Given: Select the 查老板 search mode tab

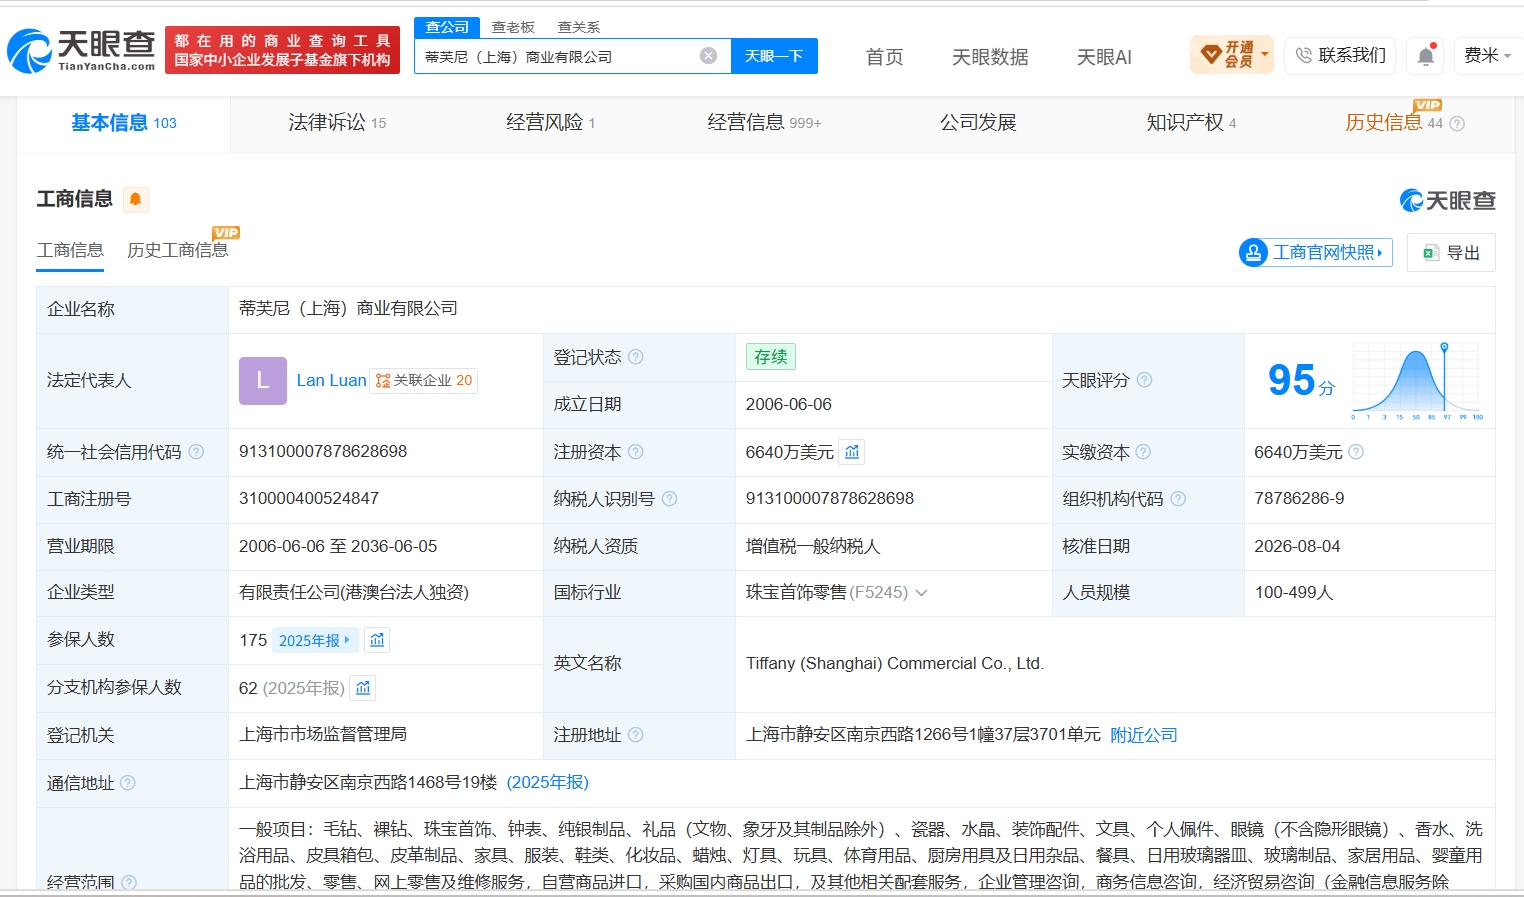Looking at the screenshot, I should coord(513,27).
